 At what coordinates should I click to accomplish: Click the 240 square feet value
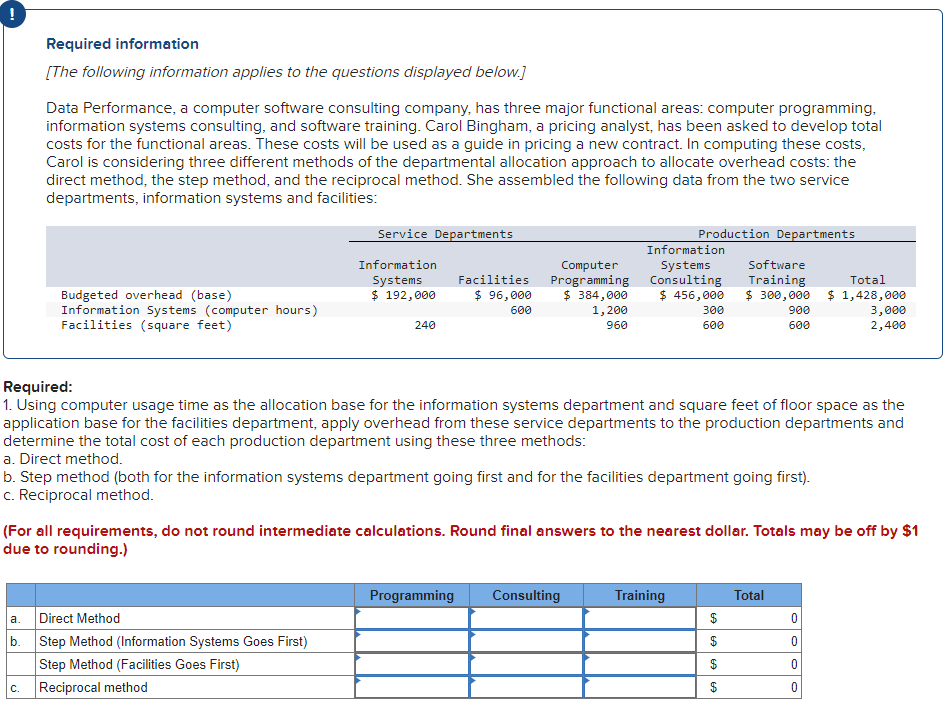[425, 325]
